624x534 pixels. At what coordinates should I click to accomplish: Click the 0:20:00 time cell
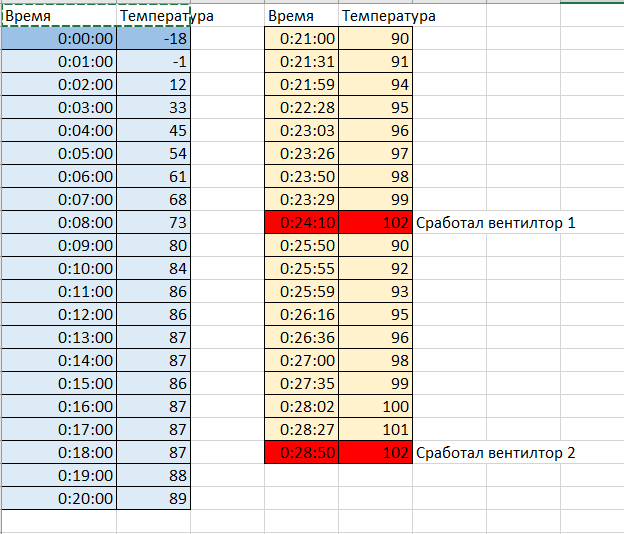pos(58,498)
